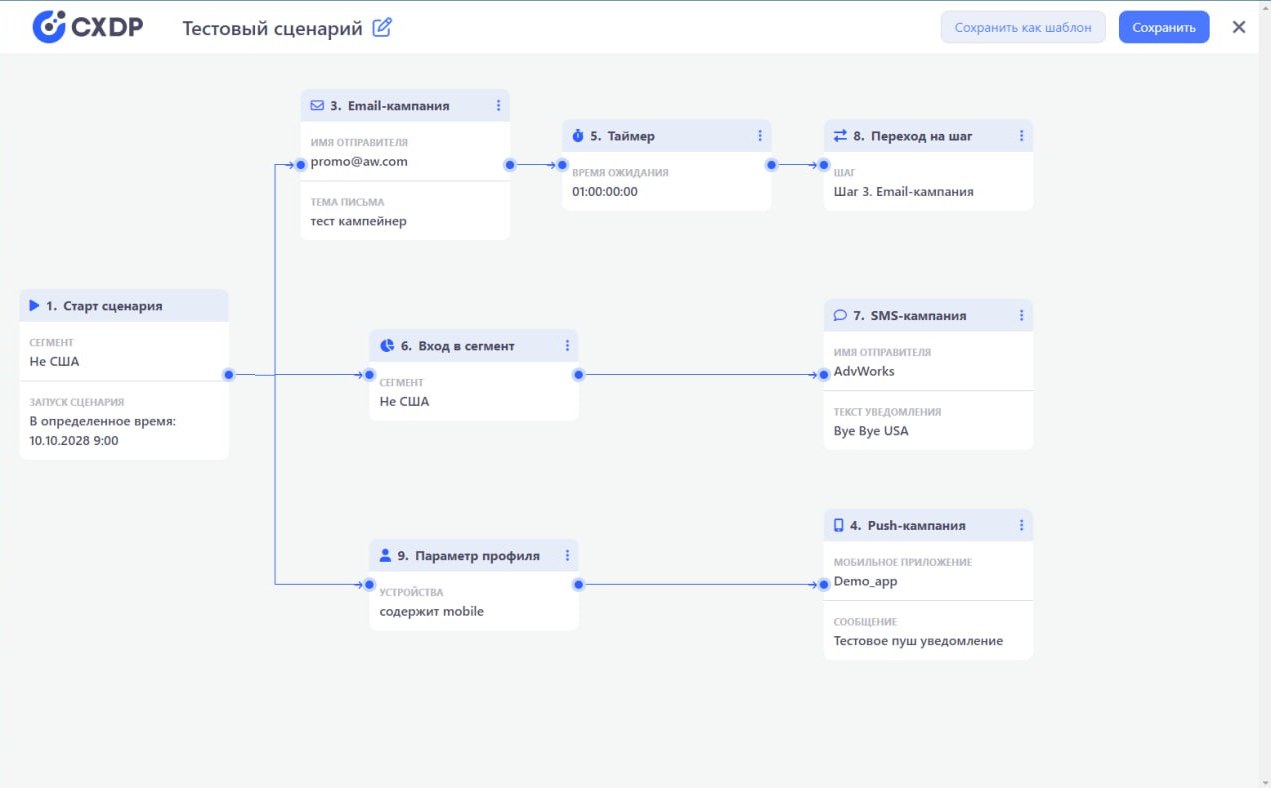The width and height of the screenshot is (1271, 788).
Task: Edit the scenario name with pencil icon
Action: pyautogui.click(x=382, y=28)
